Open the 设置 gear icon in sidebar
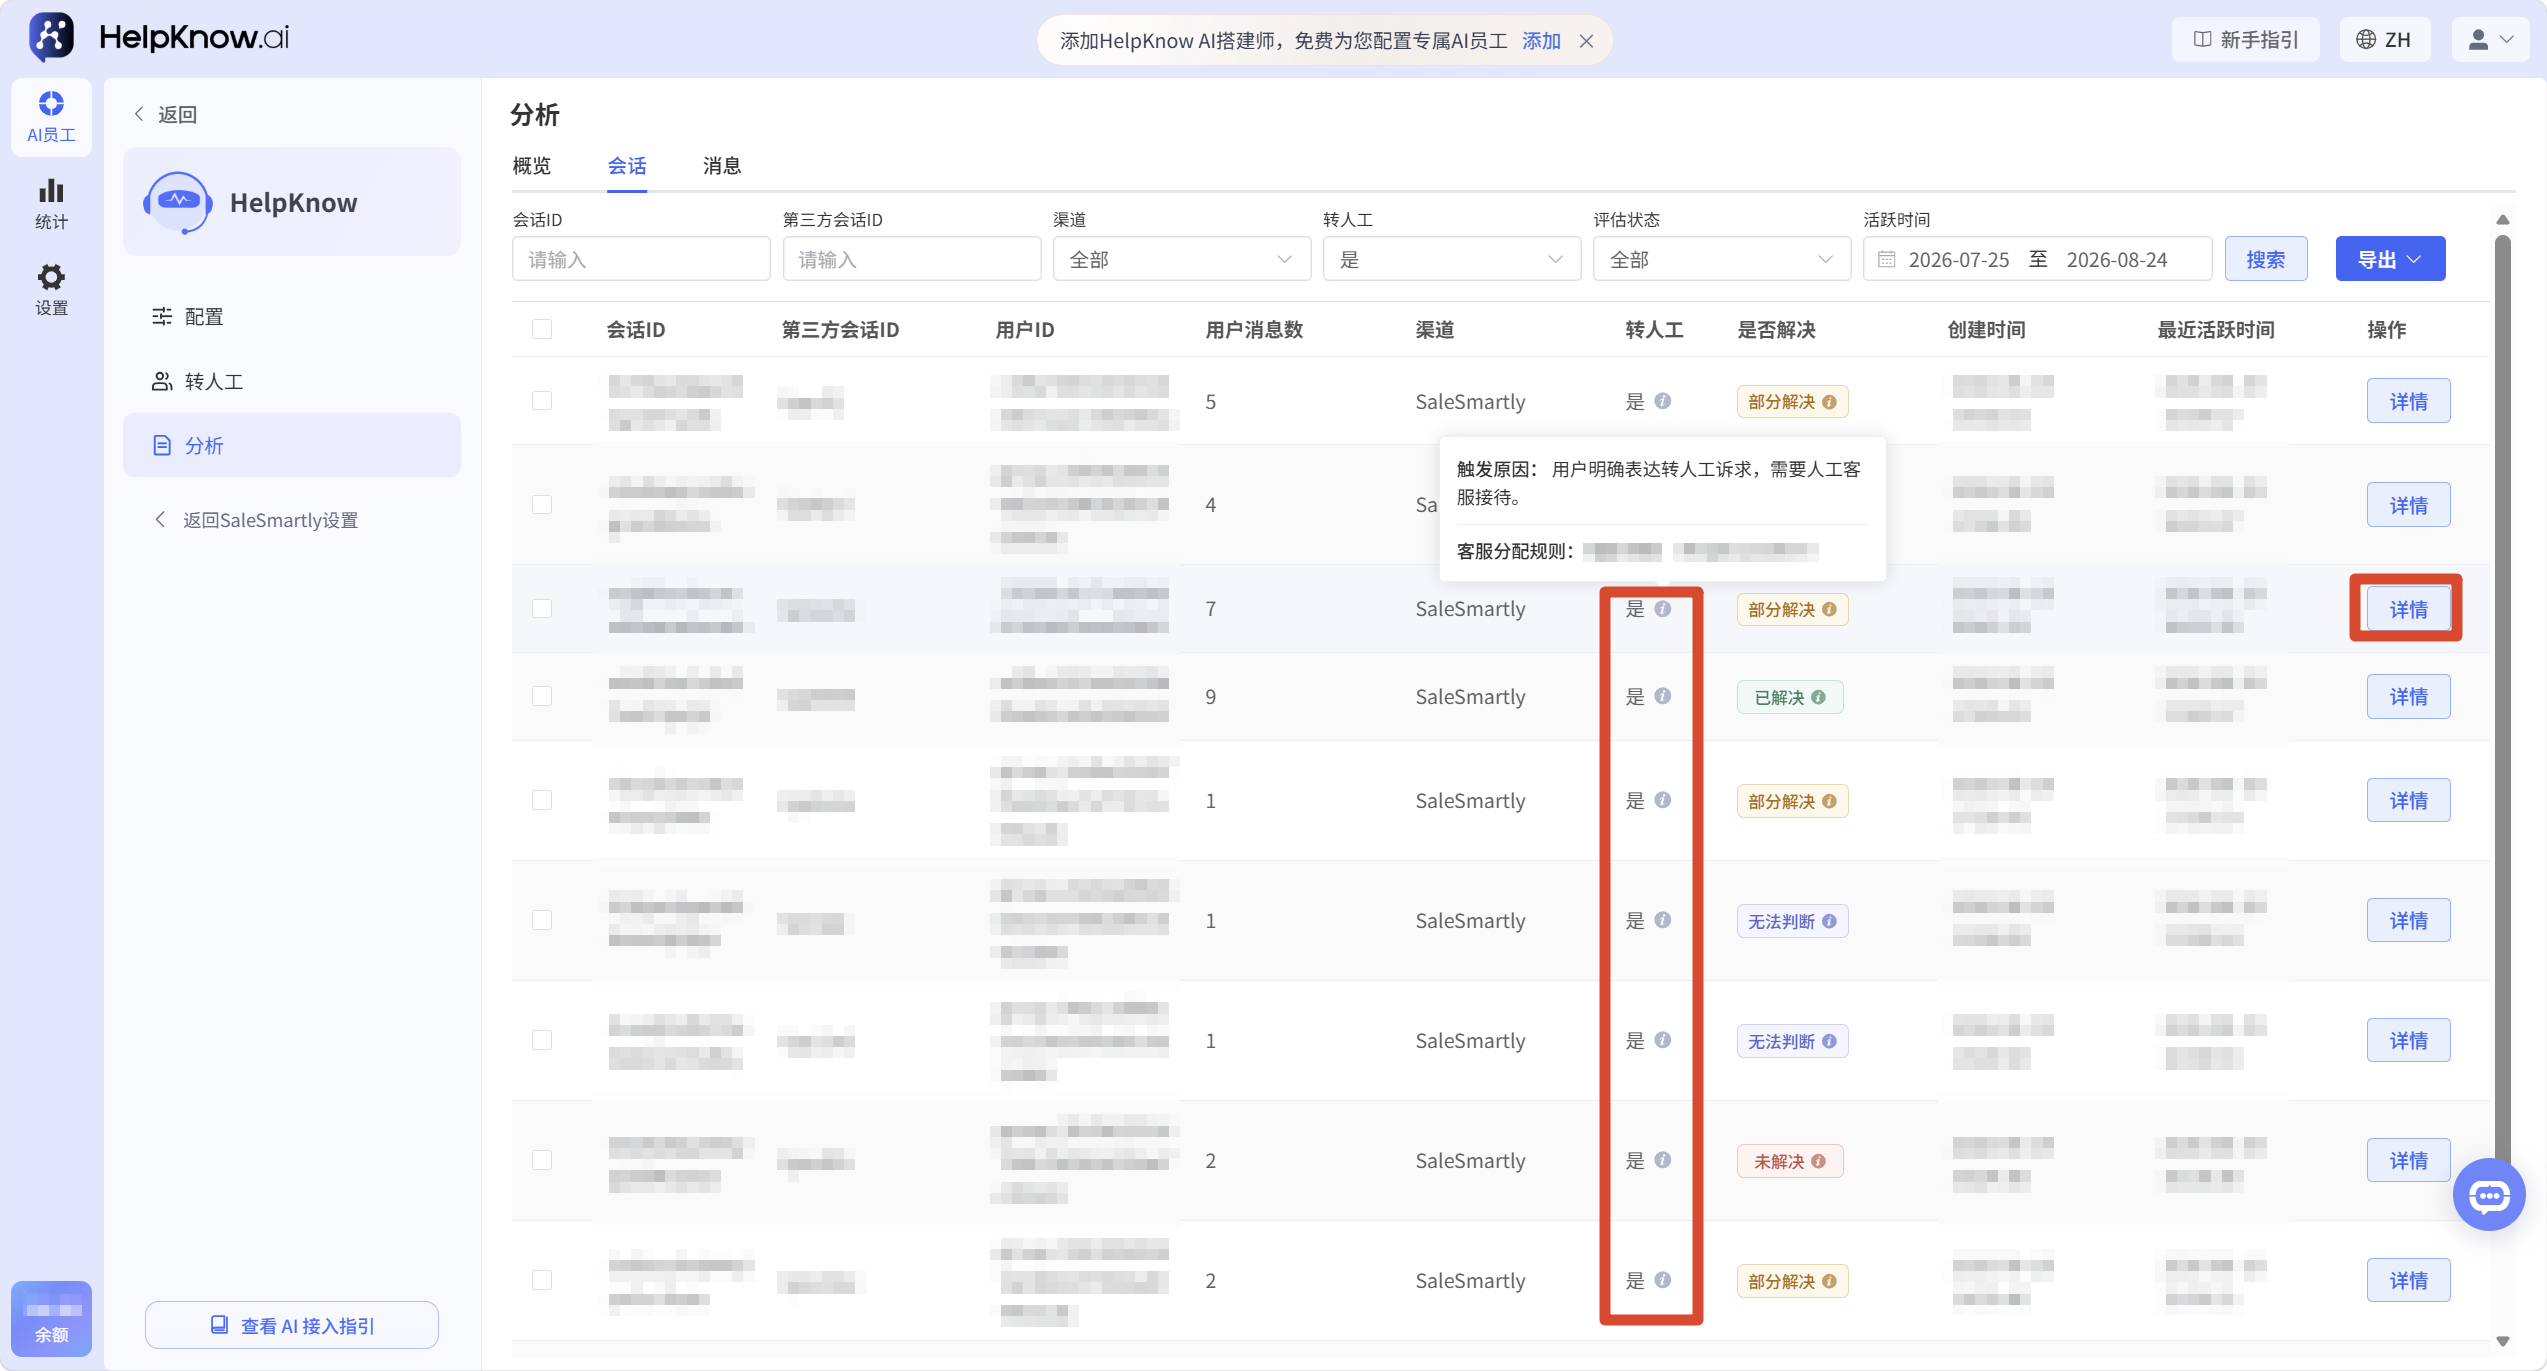Screen dimensions: 2547x1371 click(51, 290)
